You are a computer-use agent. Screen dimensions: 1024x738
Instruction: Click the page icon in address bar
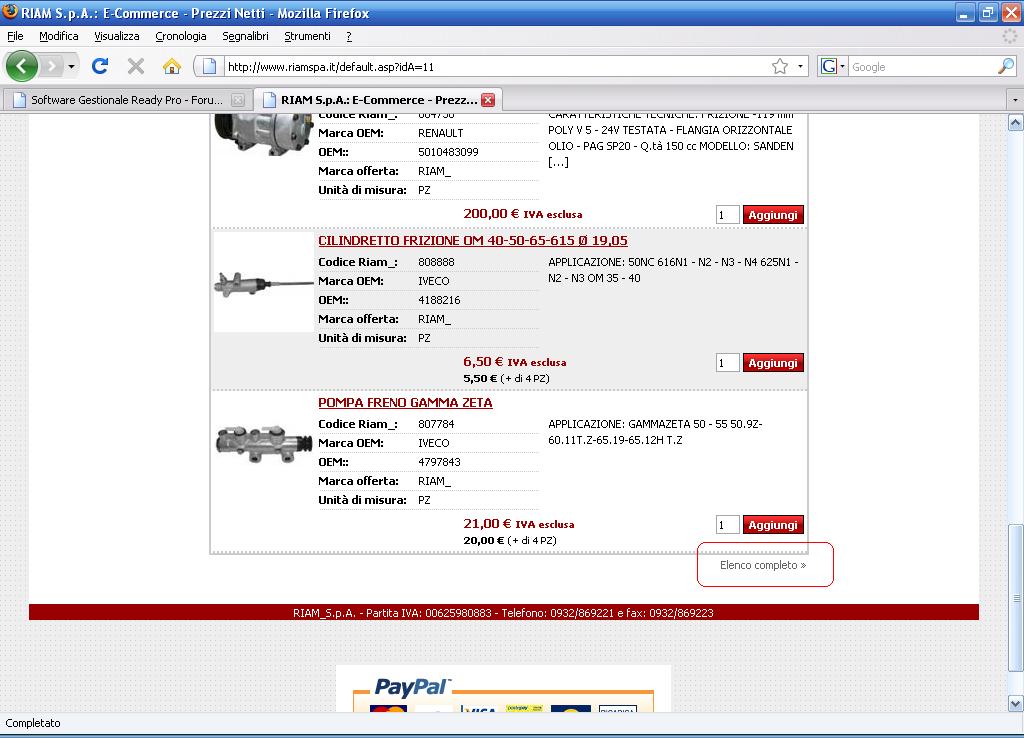point(209,66)
